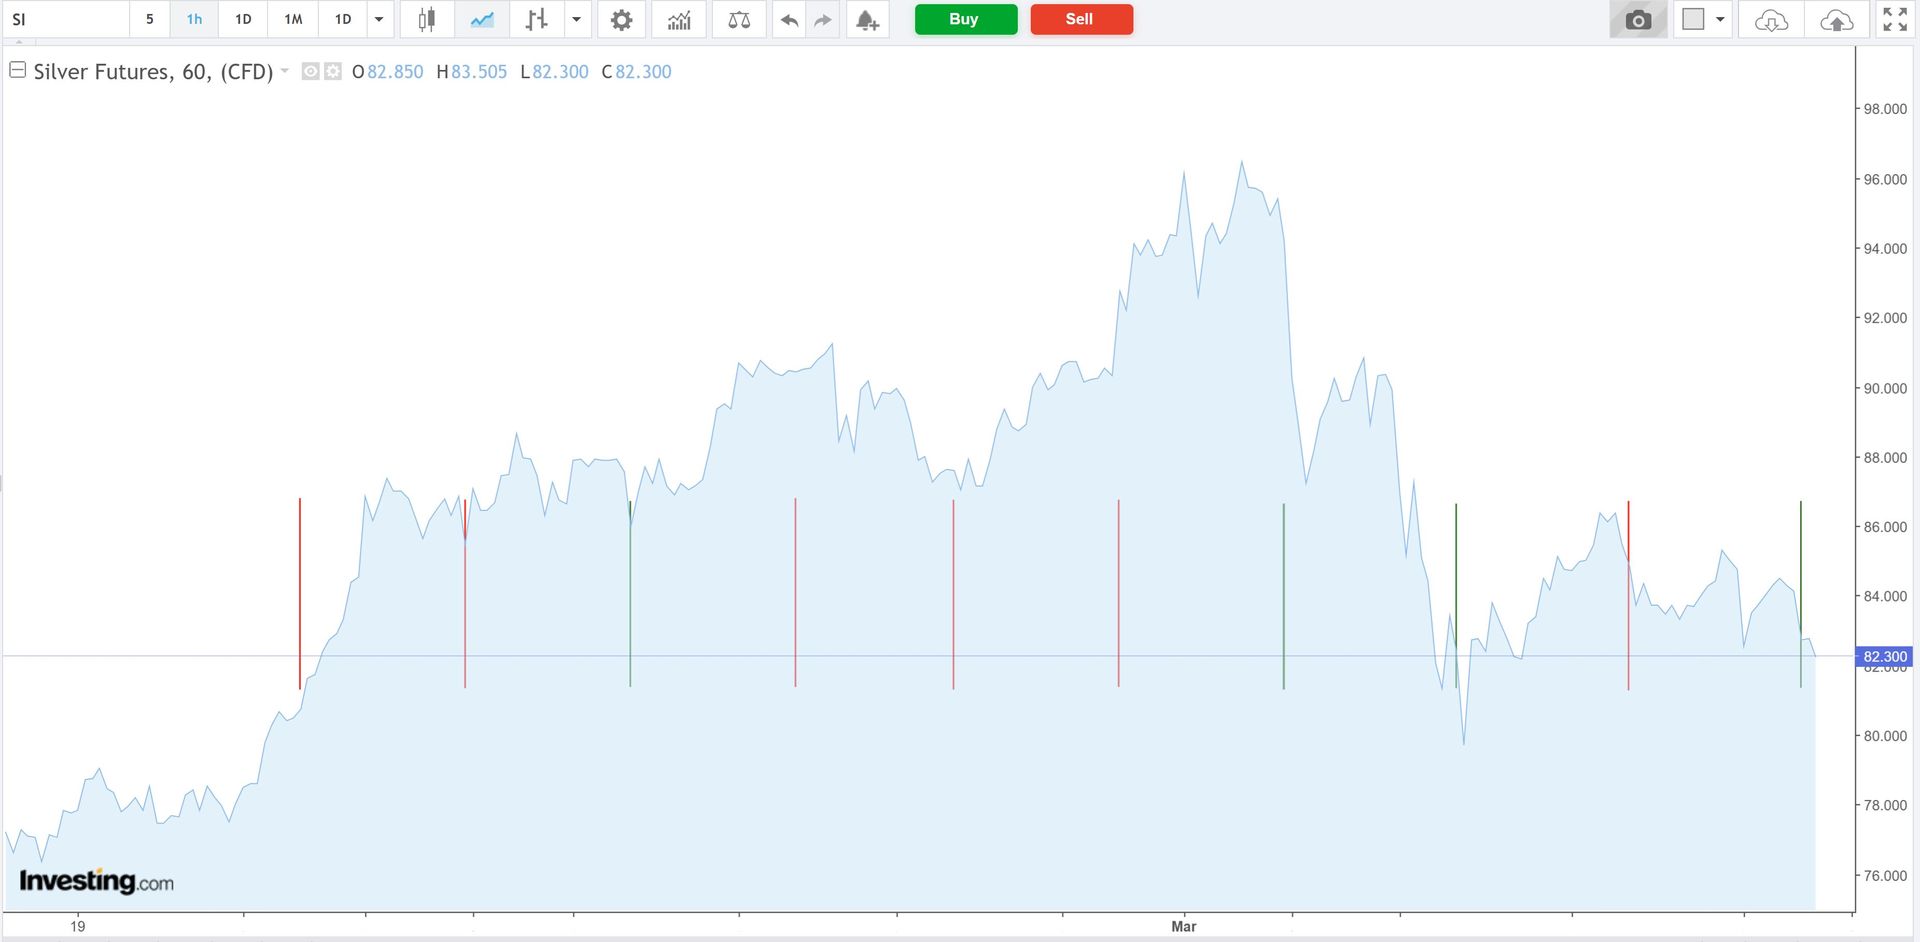Redo the chart action

(x=823, y=20)
